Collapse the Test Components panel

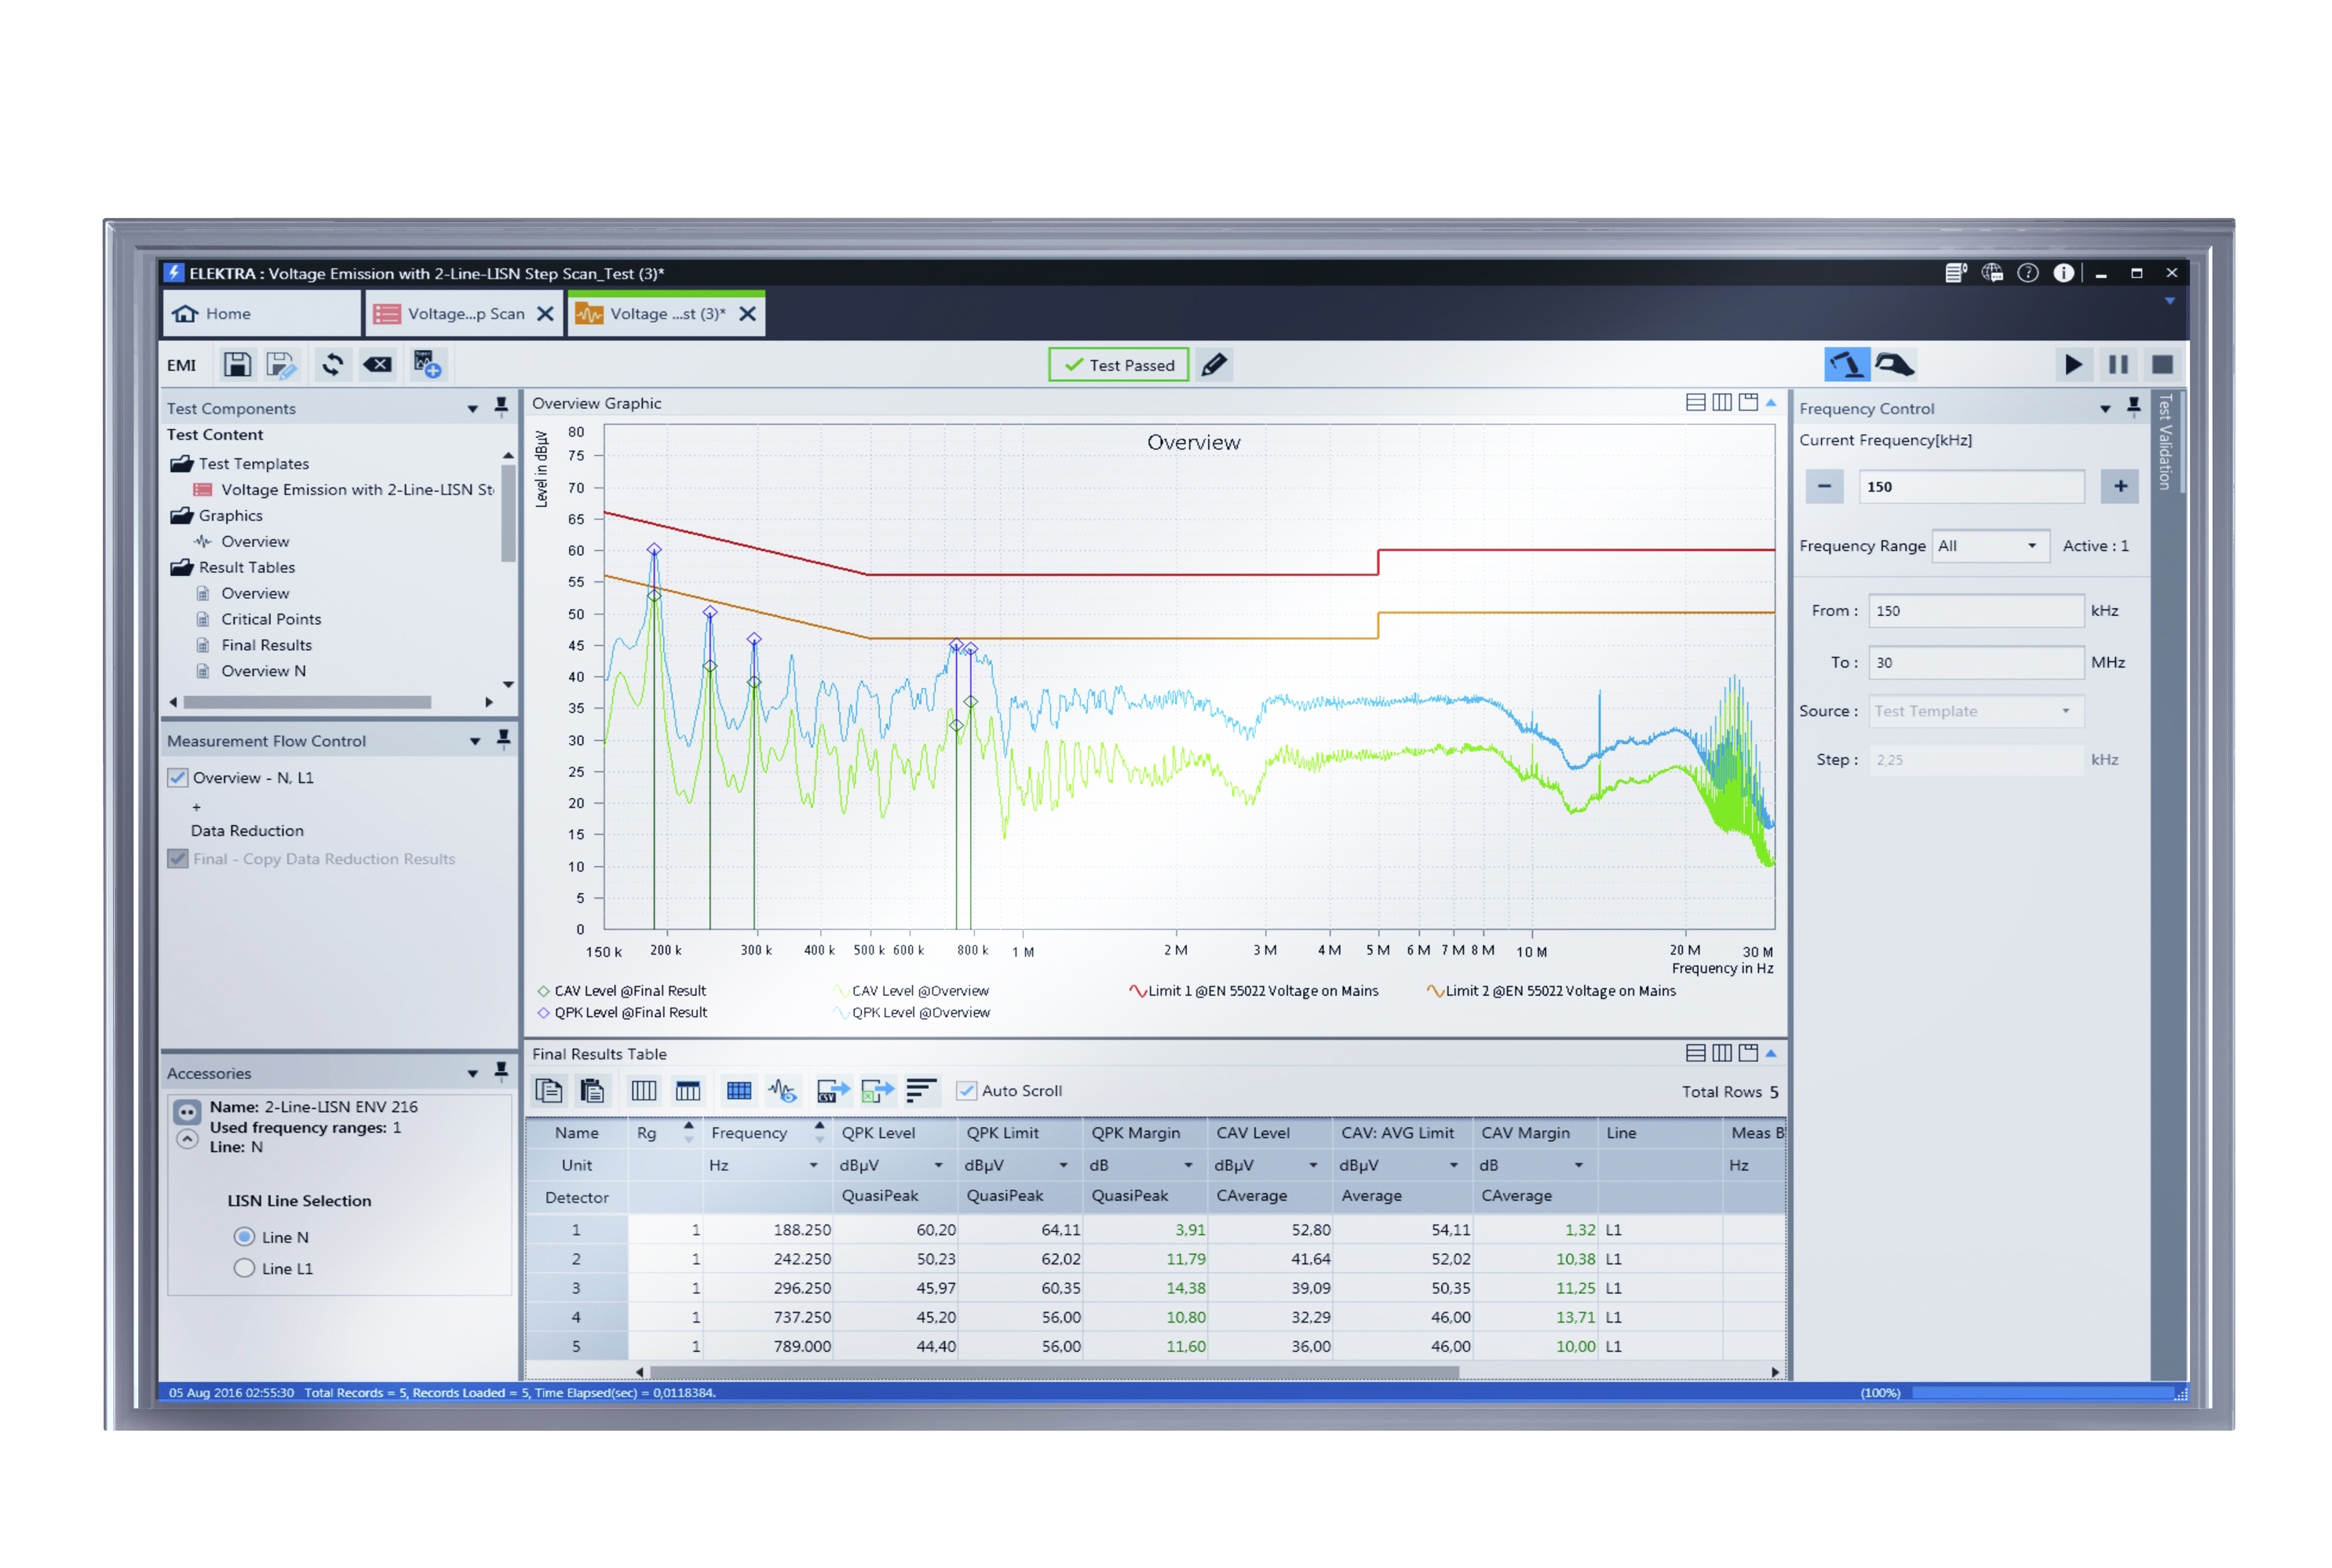coord(473,408)
